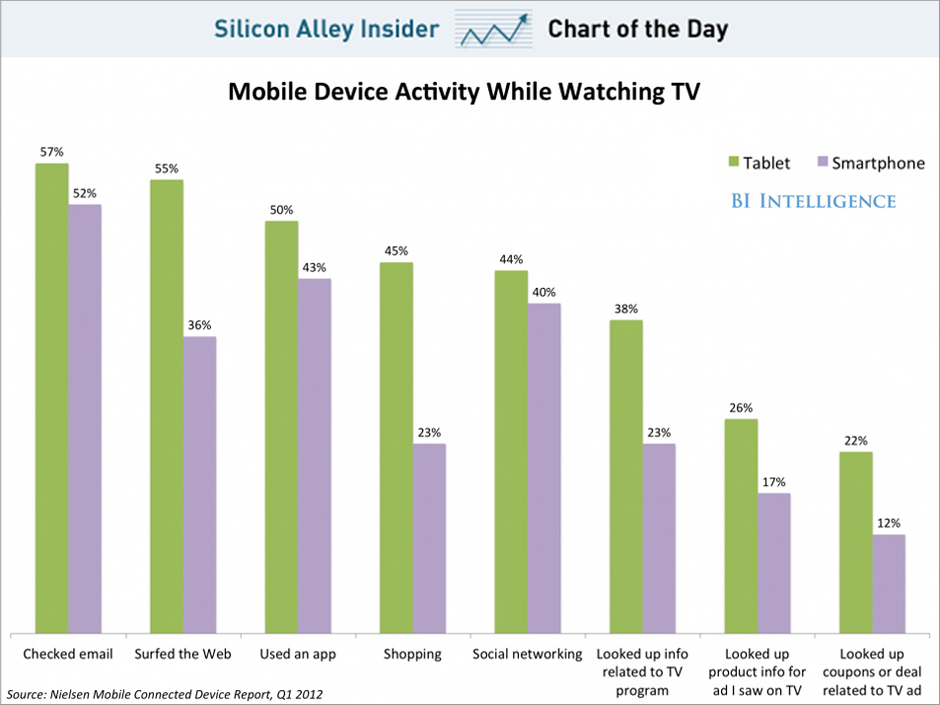The width and height of the screenshot is (940, 705).
Task: Click the chart line arrow logo icon
Action: [x=493, y=30]
